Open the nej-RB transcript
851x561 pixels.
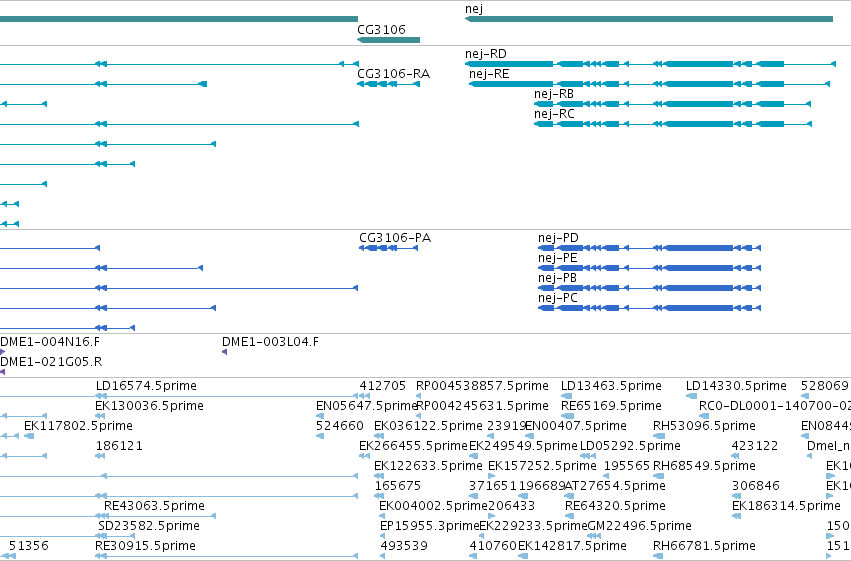(672, 104)
